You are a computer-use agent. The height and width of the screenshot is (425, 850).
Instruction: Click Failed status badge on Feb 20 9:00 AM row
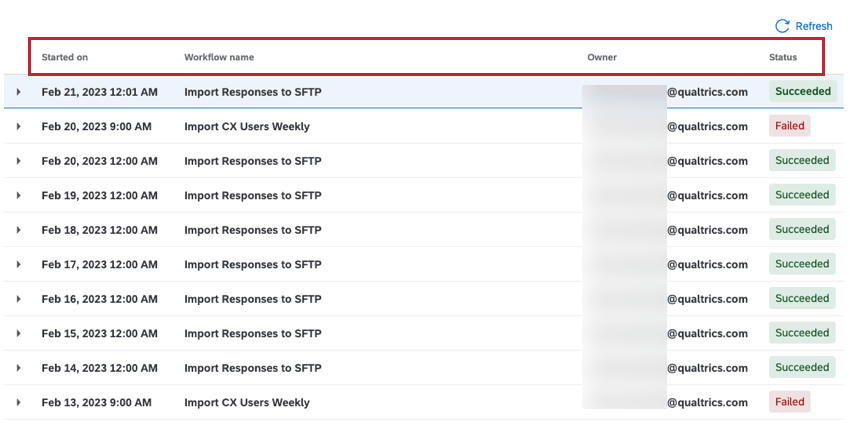click(x=789, y=126)
